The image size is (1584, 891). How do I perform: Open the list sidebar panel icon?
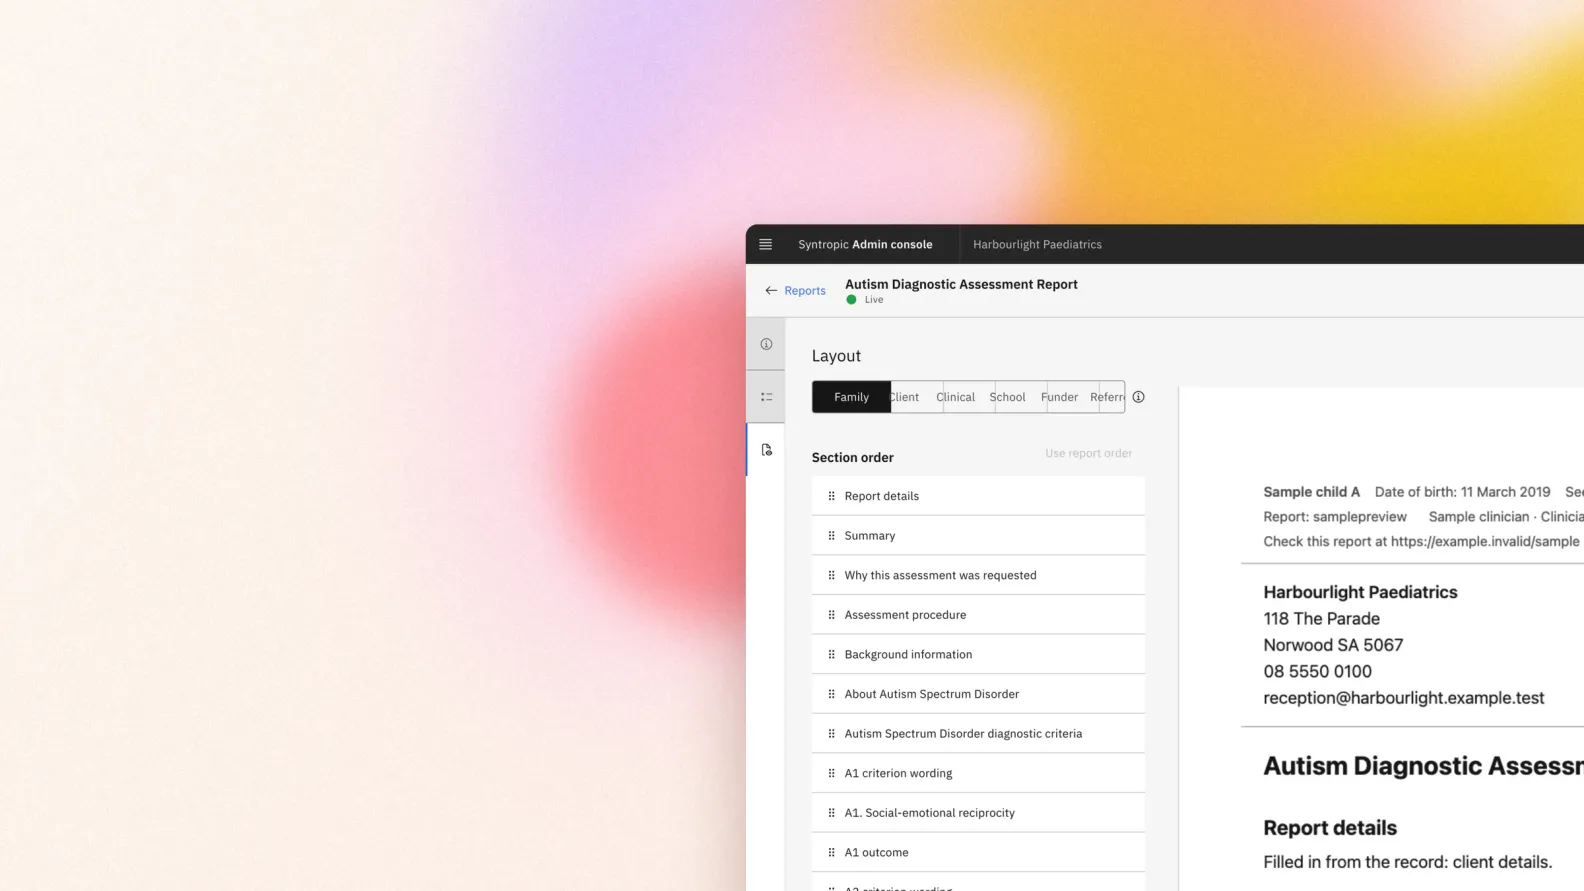pos(766,397)
